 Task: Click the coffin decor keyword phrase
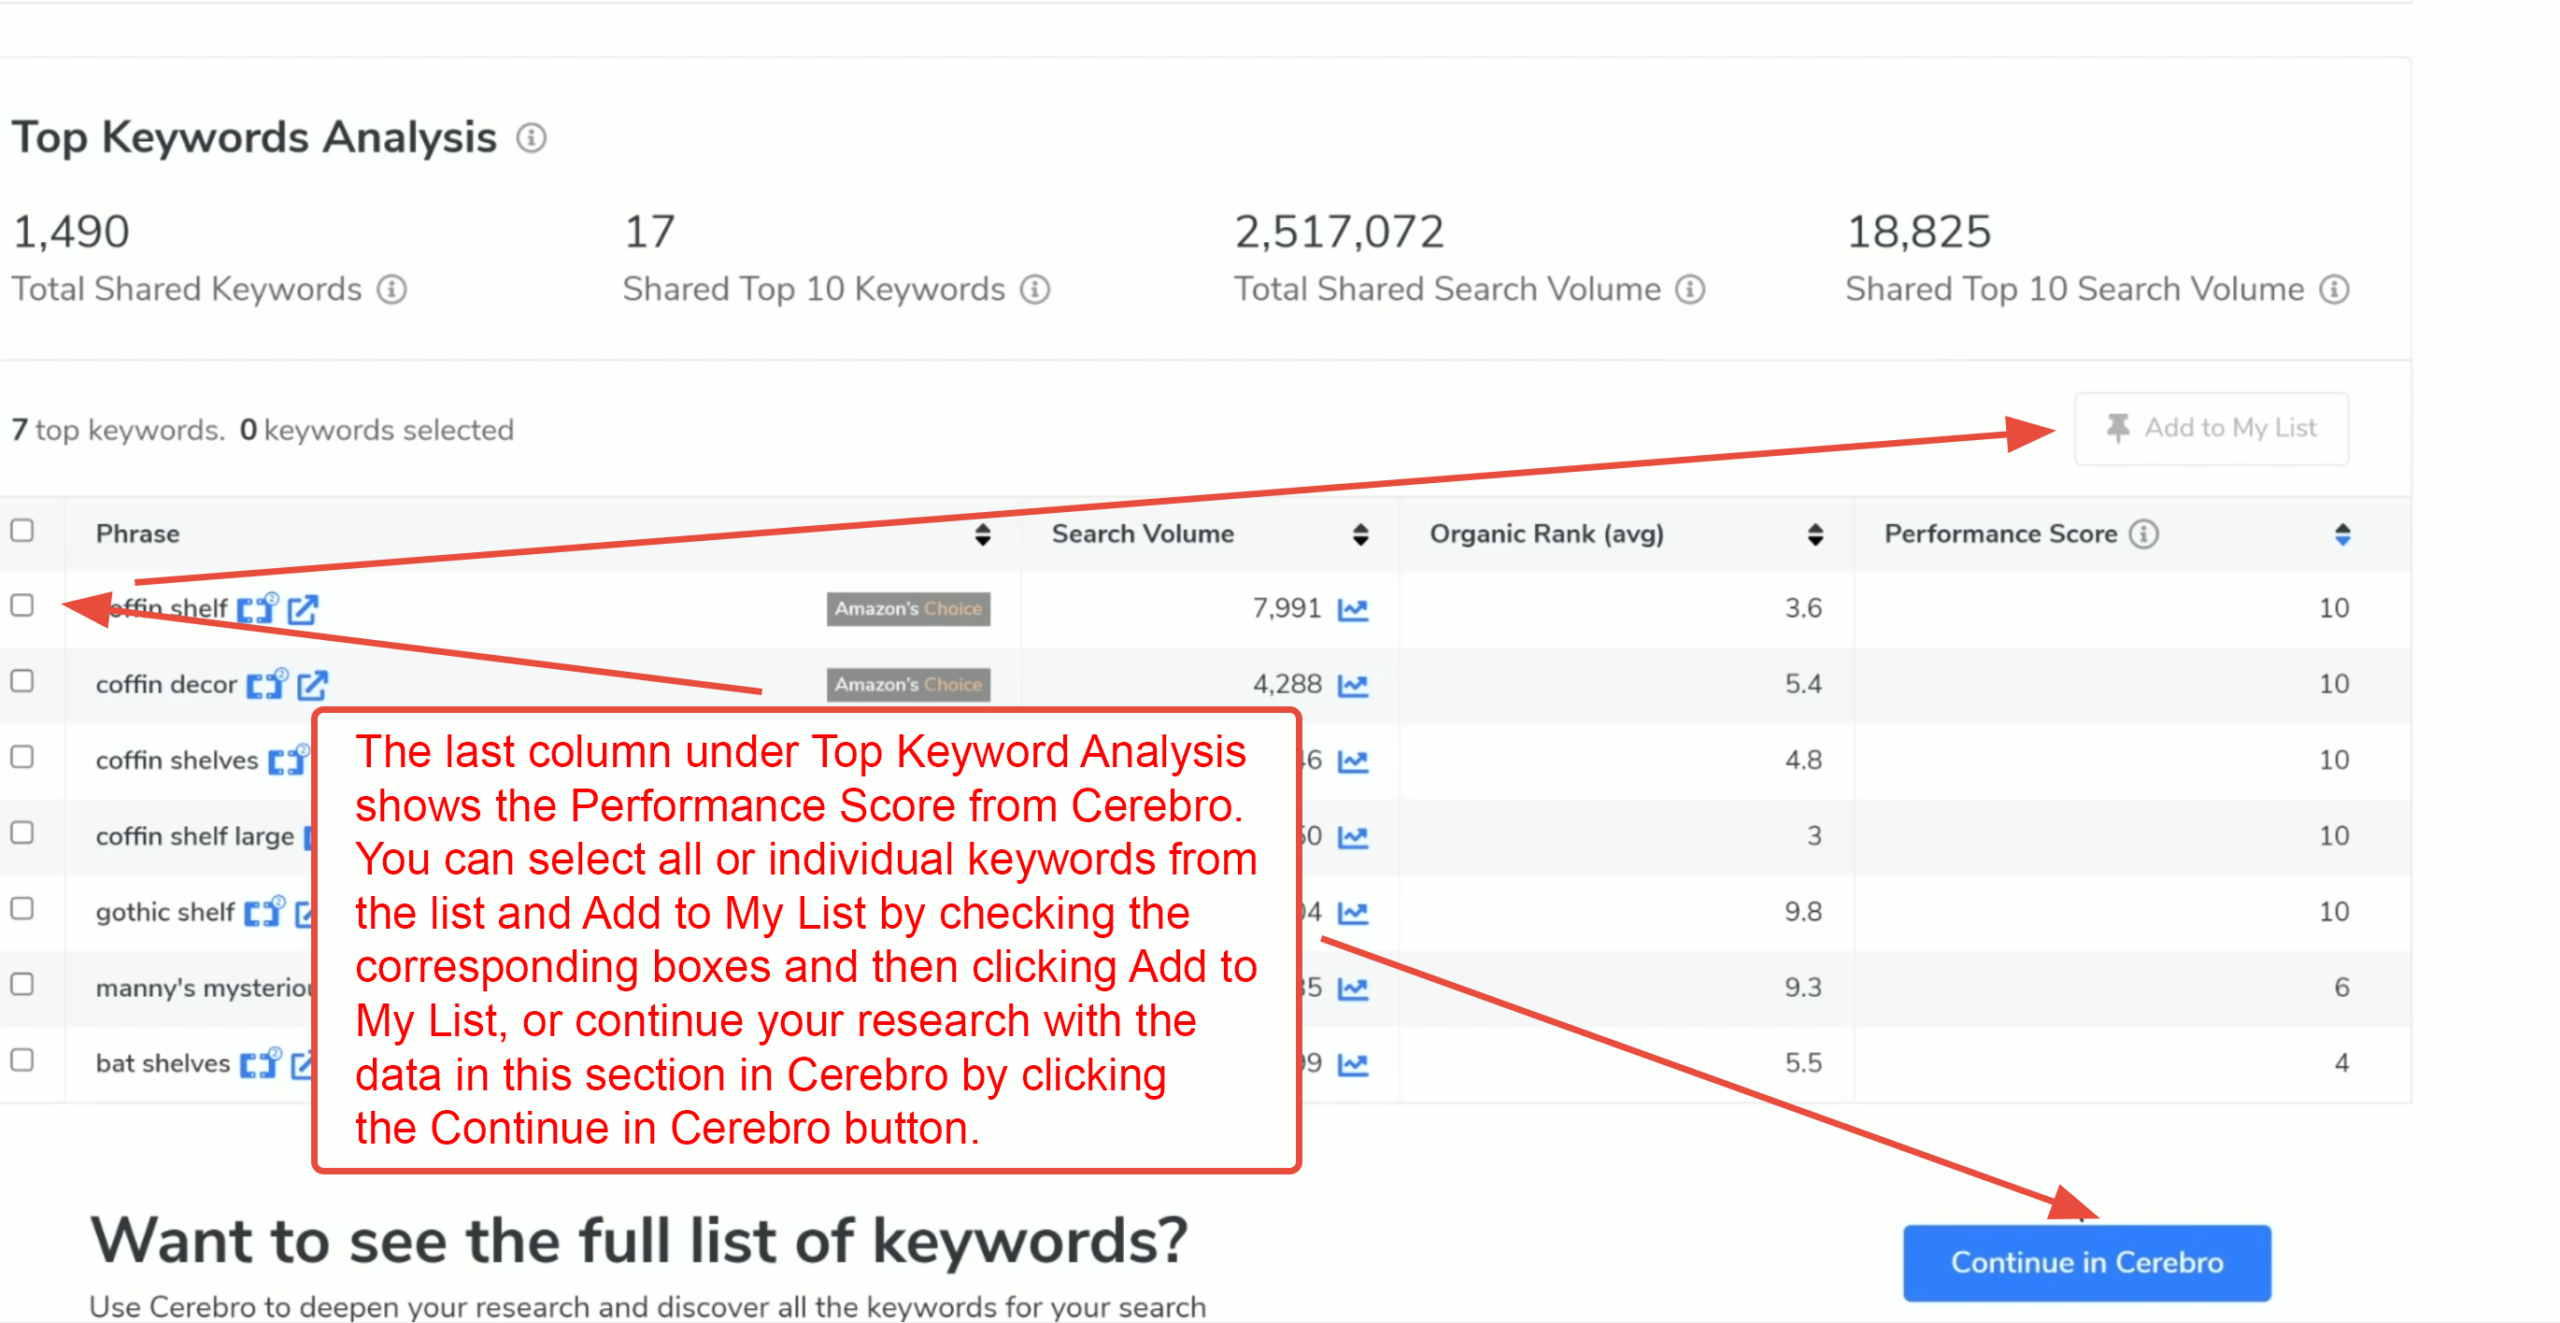coord(166,685)
